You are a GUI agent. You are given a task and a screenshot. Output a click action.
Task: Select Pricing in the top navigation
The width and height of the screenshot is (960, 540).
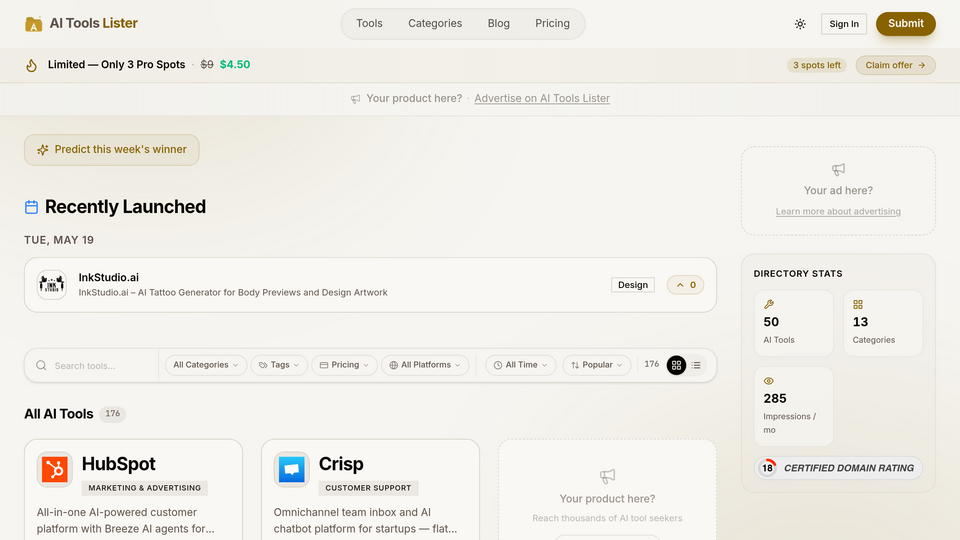(x=552, y=23)
